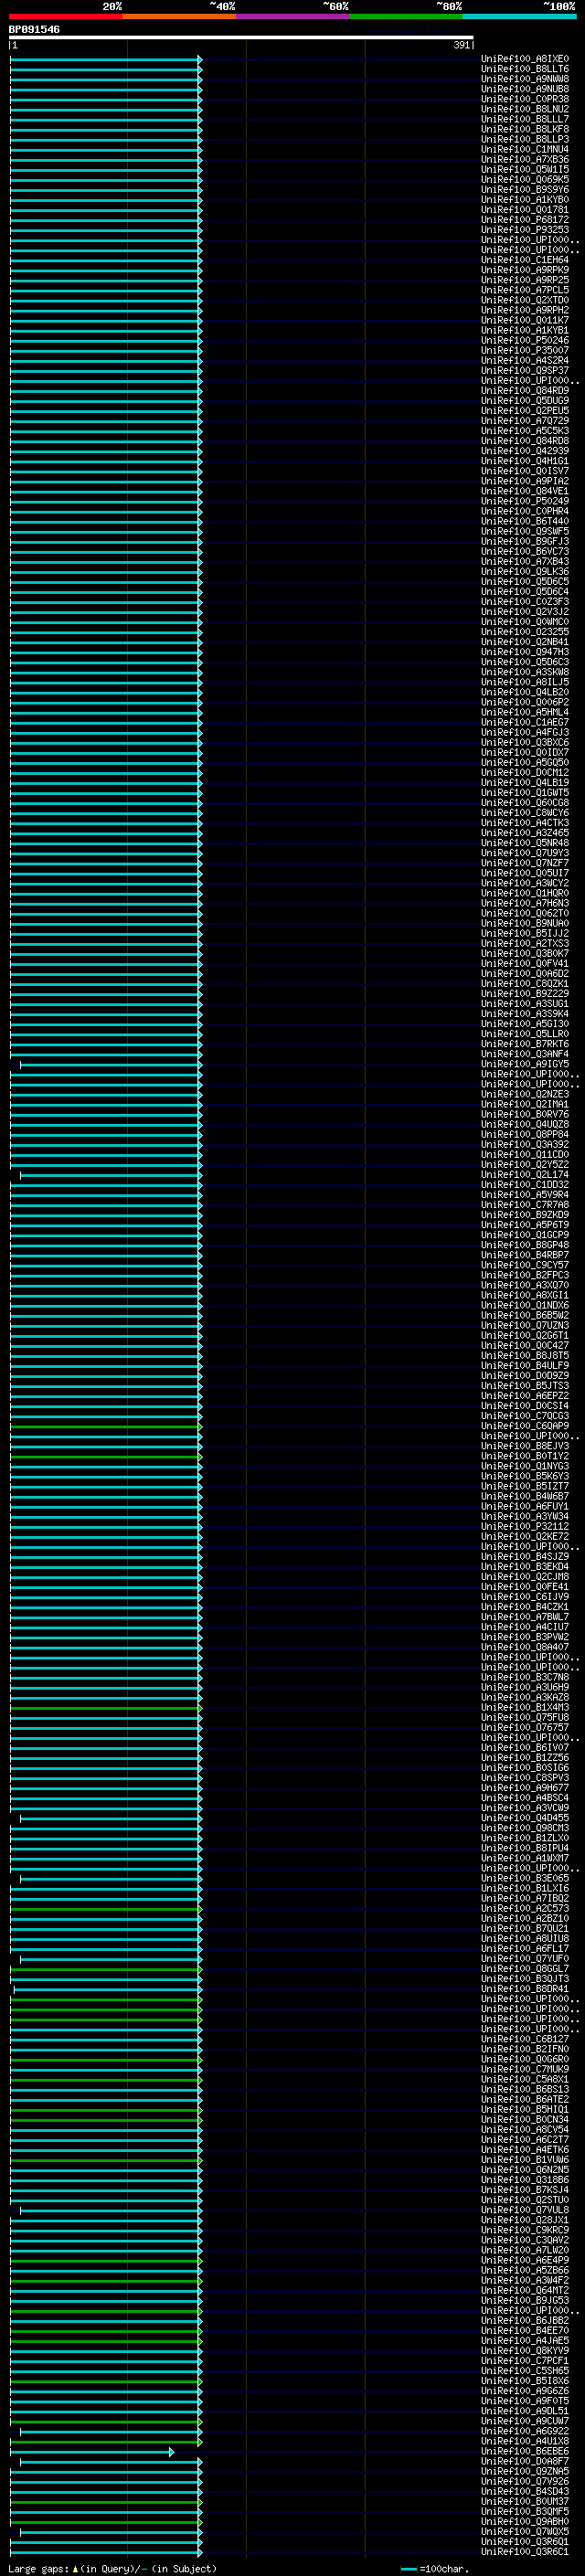The width and height of the screenshot is (585, 2576).
Task: Select hit label UniRef100_A9RPH2
Action: [x=524, y=310]
